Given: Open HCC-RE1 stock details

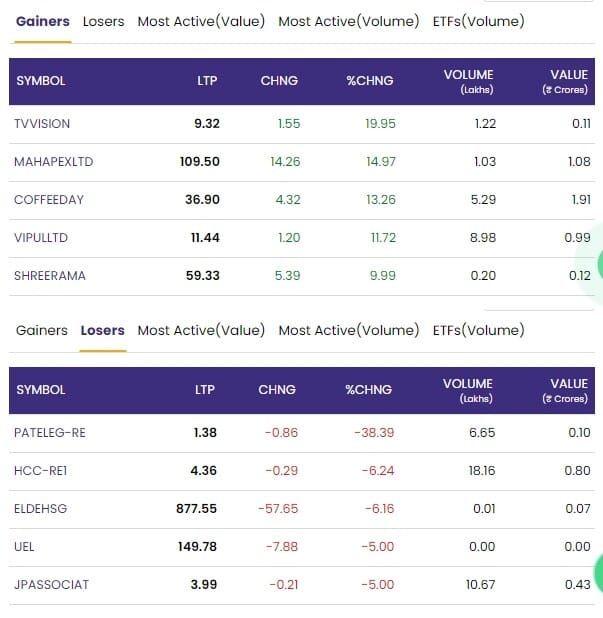Looking at the screenshot, I should click(x=41, y=471).
